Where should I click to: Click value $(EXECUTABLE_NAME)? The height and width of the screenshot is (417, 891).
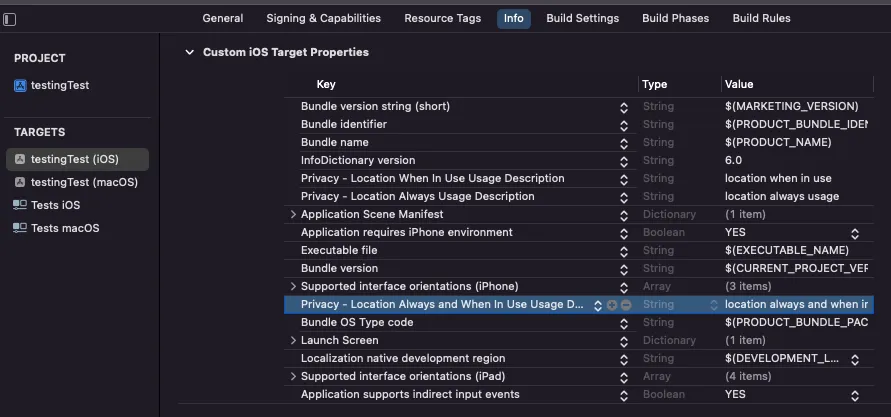point(786,250)
